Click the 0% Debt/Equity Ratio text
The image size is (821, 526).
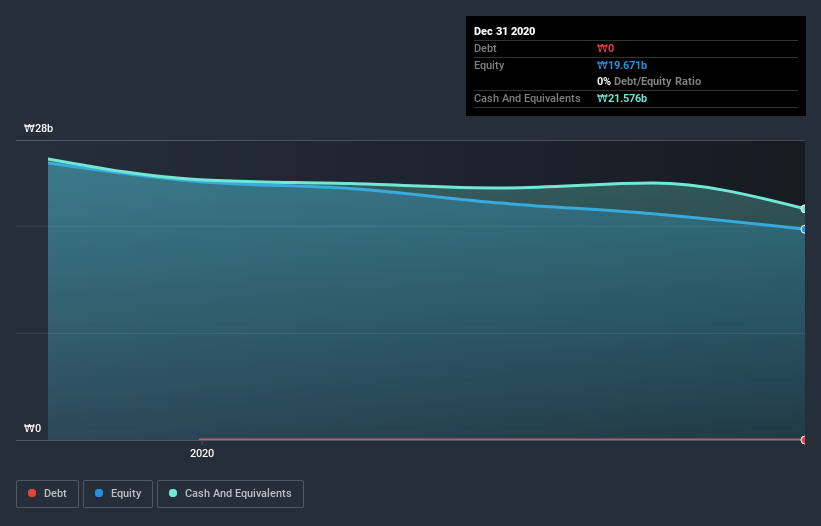click(x=649, y=81)
